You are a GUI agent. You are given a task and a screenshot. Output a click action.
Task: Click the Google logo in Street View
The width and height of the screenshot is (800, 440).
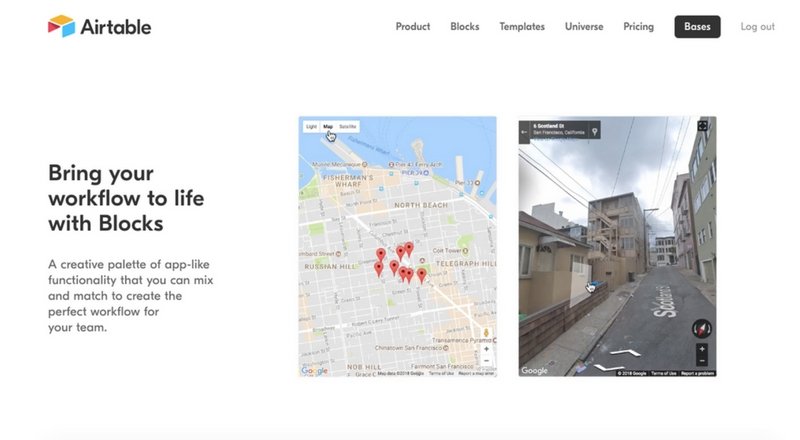point(534,371)
